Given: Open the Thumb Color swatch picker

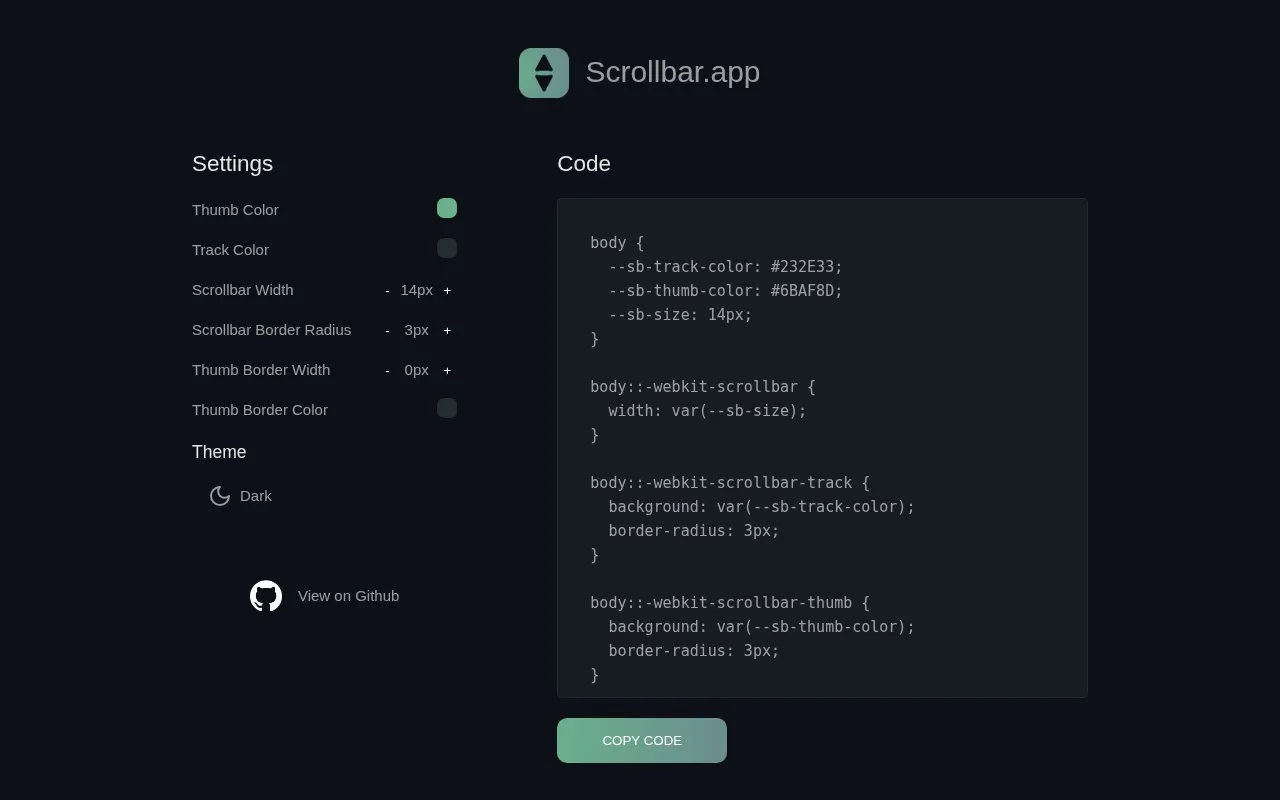Looking at the screenshot, I should [x=447, y=208].
